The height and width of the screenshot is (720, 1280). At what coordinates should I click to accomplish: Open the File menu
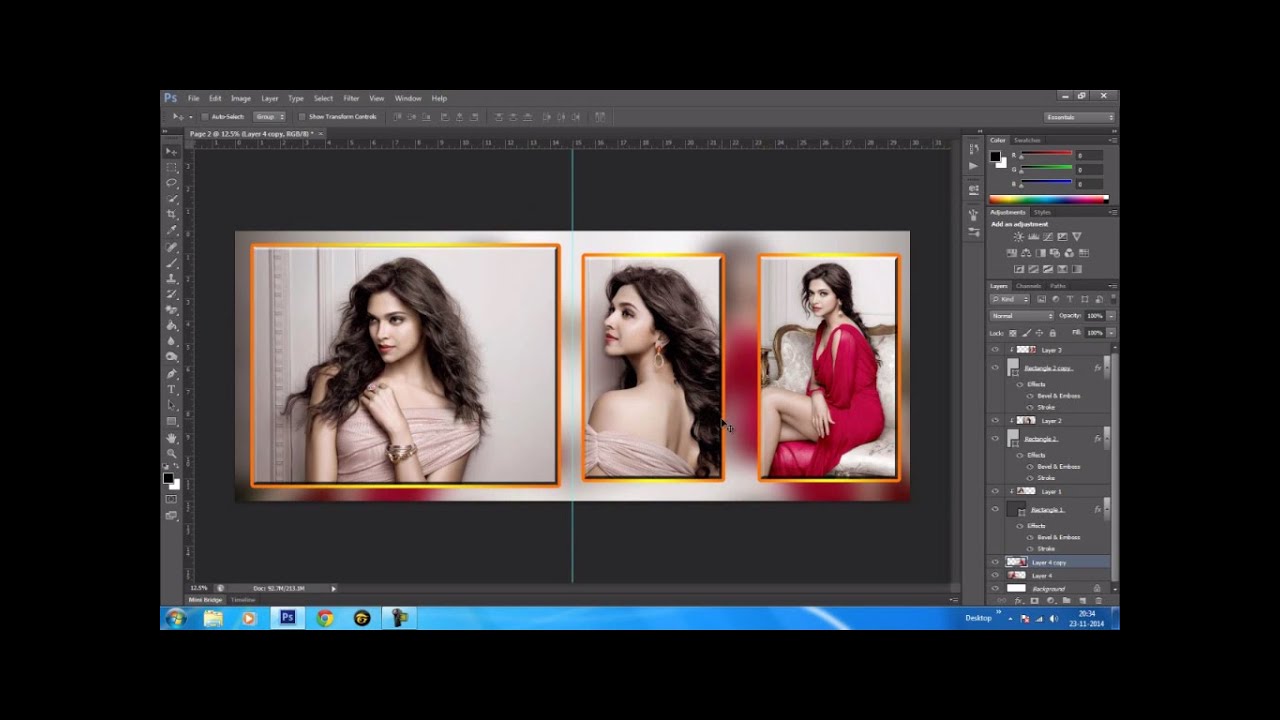193,98
